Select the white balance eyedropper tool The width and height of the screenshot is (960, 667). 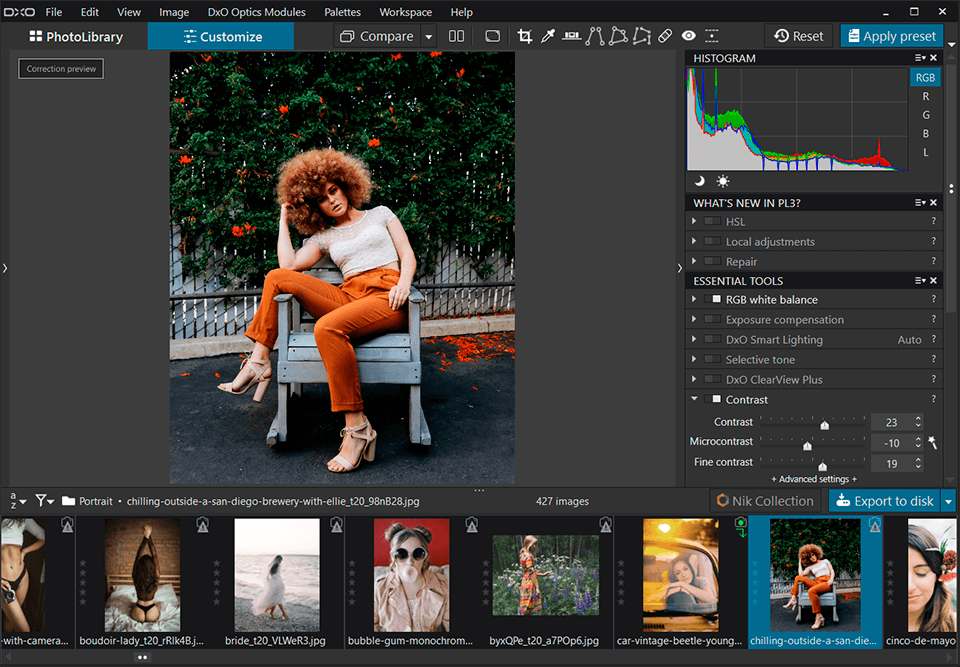548,35
